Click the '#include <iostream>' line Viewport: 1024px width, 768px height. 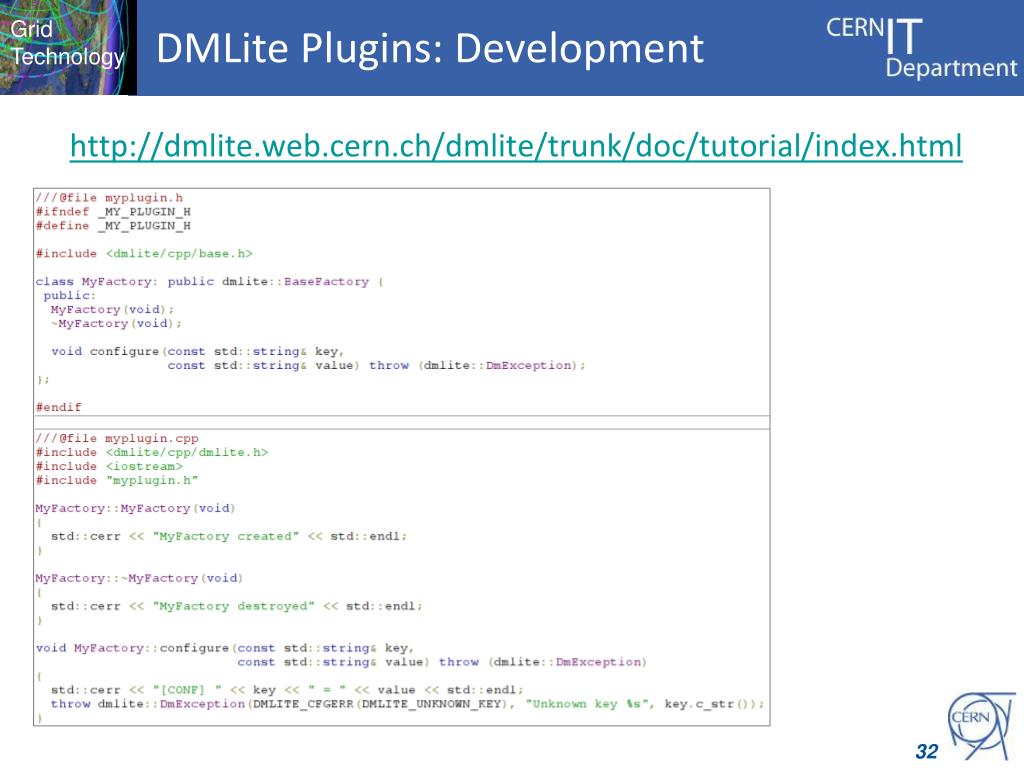click(x=109, y=466)
